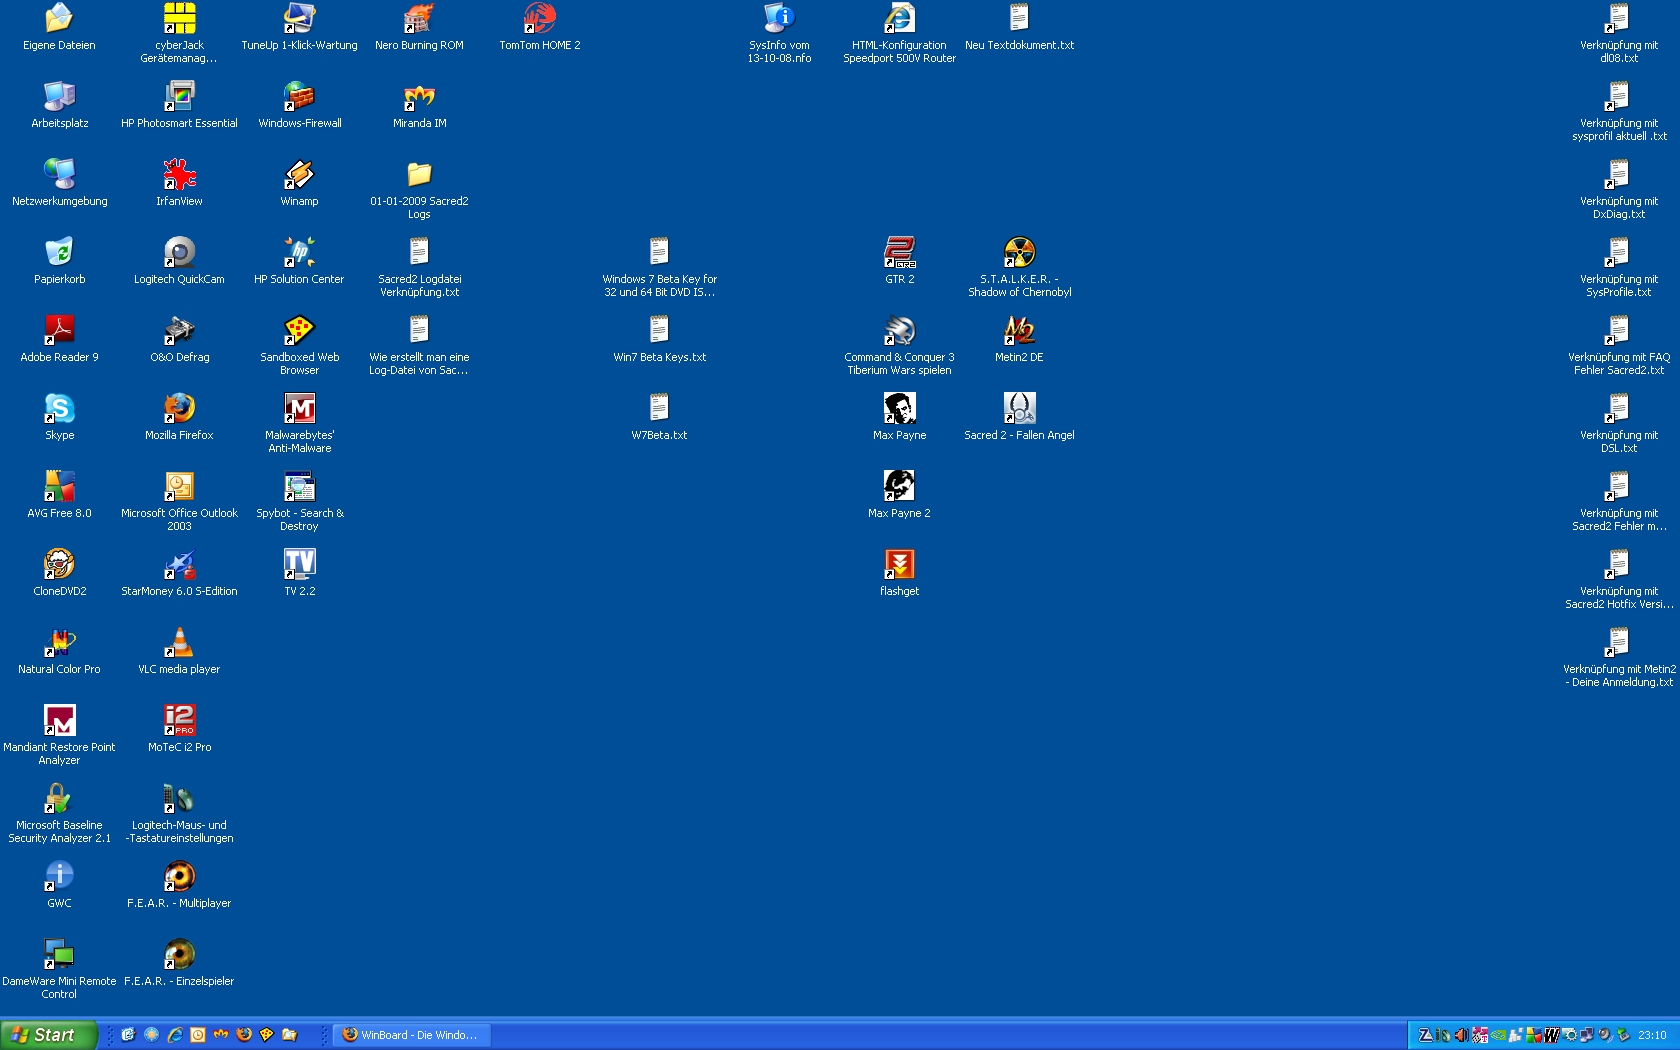This screenshot has width=1680, height=1050.
Task: Select the Skype desktop icon
Action: (59, 409)
